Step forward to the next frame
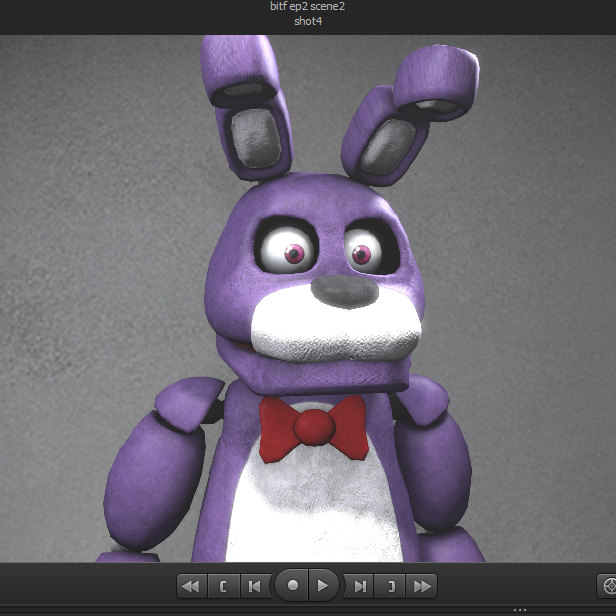Image resolution: width=616 pixels, height=616 pixels. pos(360,586)
